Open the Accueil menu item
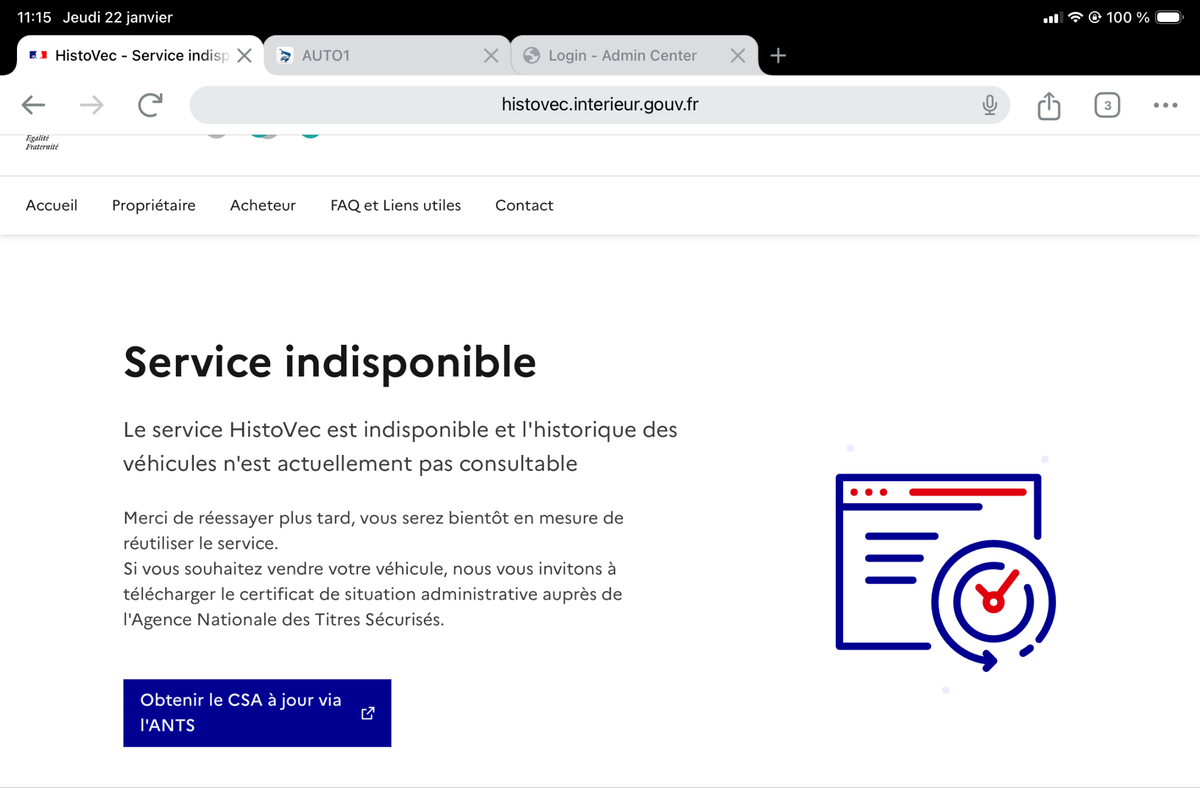 click(52, 205)
